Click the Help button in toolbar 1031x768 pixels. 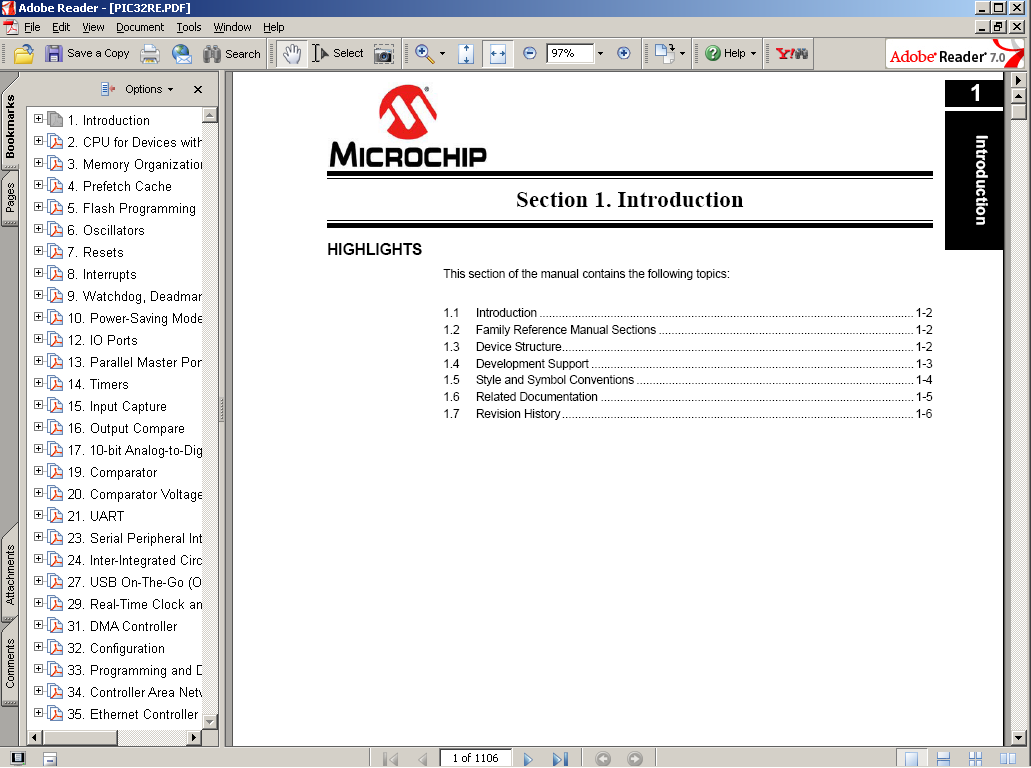(725, 53)
